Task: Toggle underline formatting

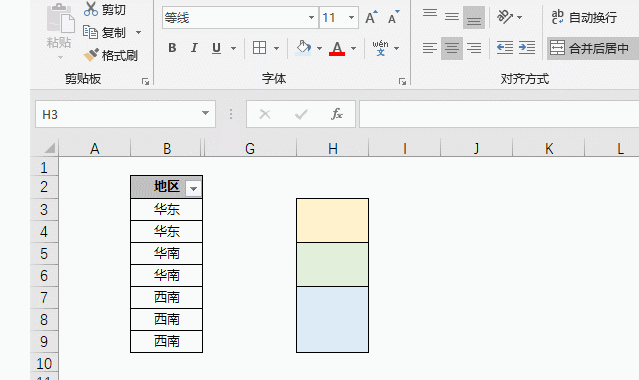Action: (216, 48)
